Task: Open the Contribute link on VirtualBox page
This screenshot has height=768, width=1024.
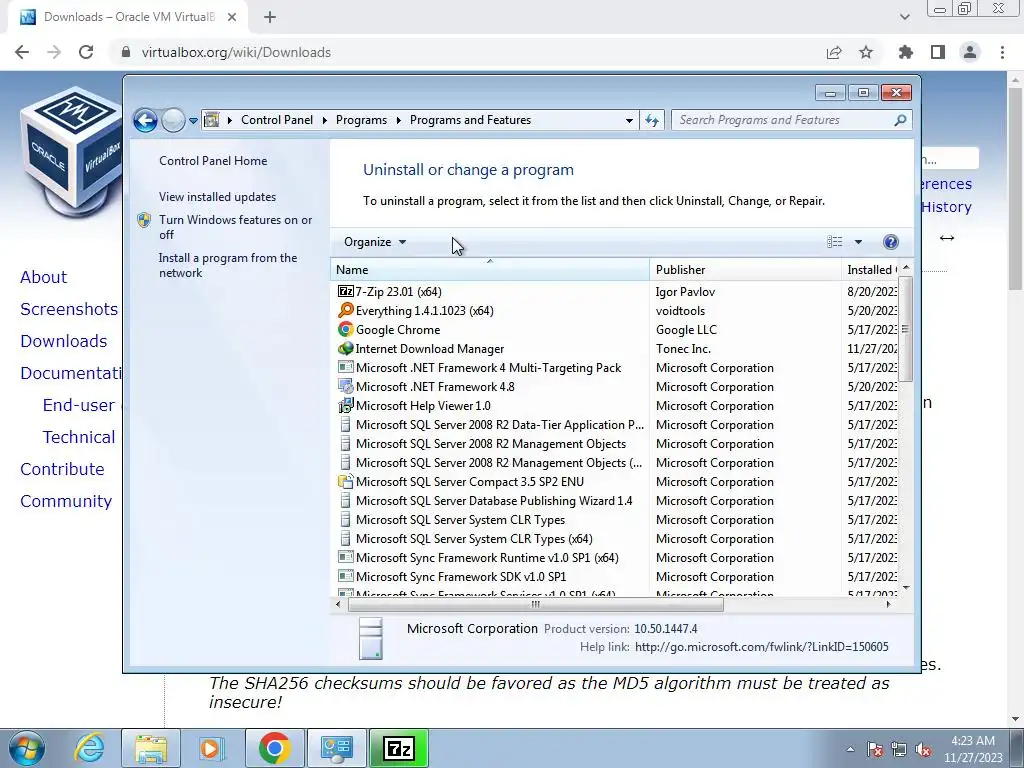Action: [x=62, y=469]
